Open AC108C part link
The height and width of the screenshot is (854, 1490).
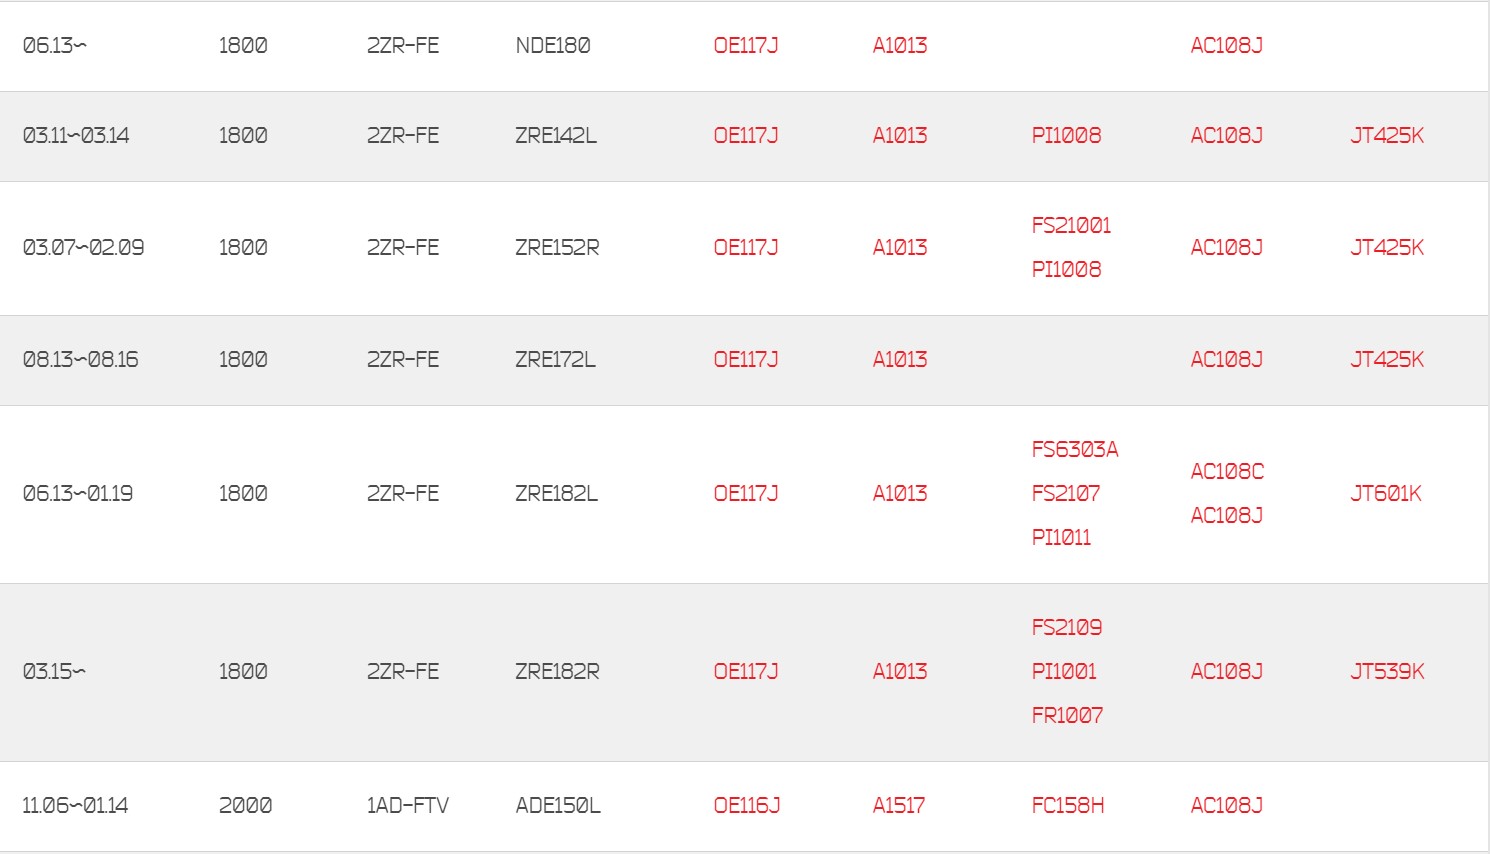coord(1227,472)
